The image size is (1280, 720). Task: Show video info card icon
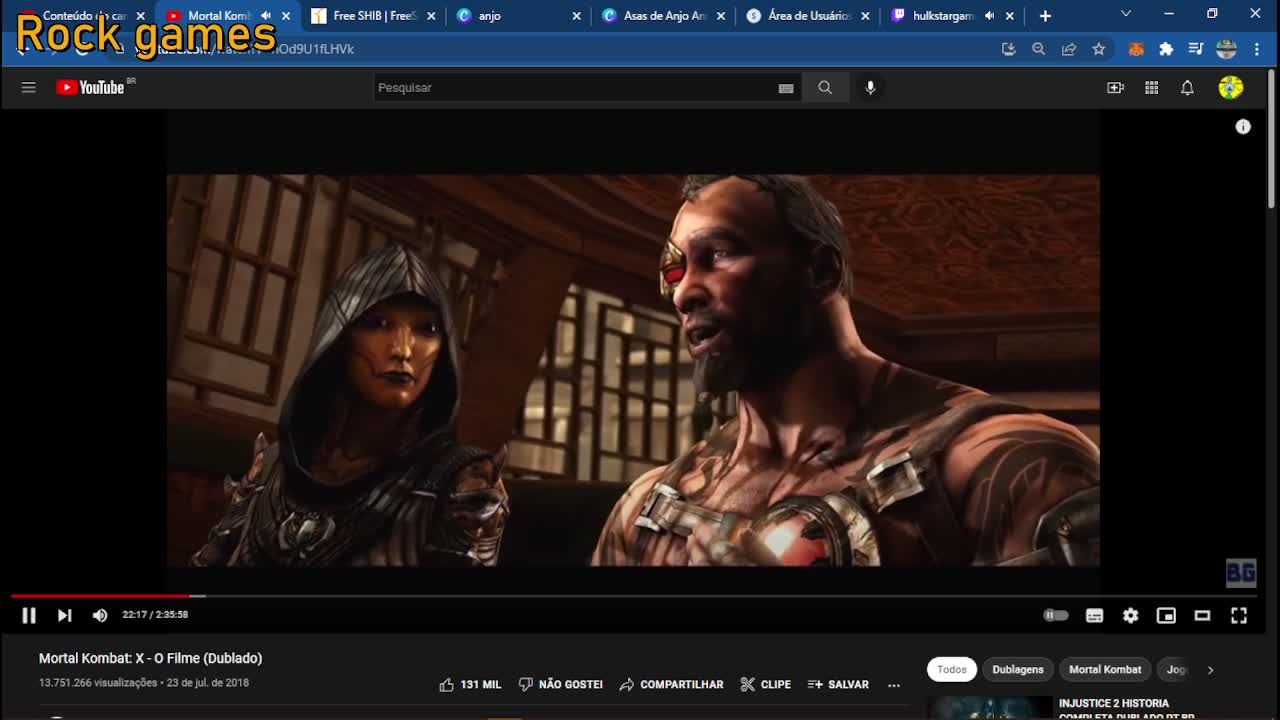(1243, 126)
